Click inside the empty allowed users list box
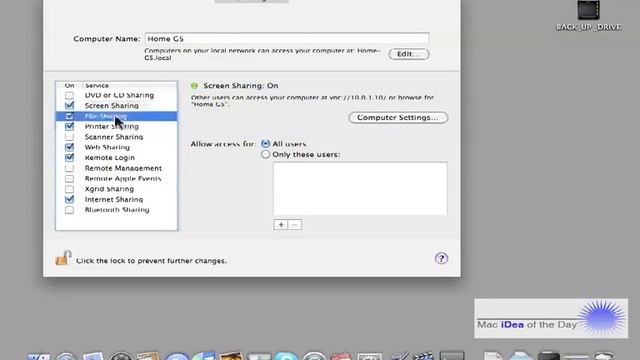Viewport: 640px width, 360px height. (360, 189)
